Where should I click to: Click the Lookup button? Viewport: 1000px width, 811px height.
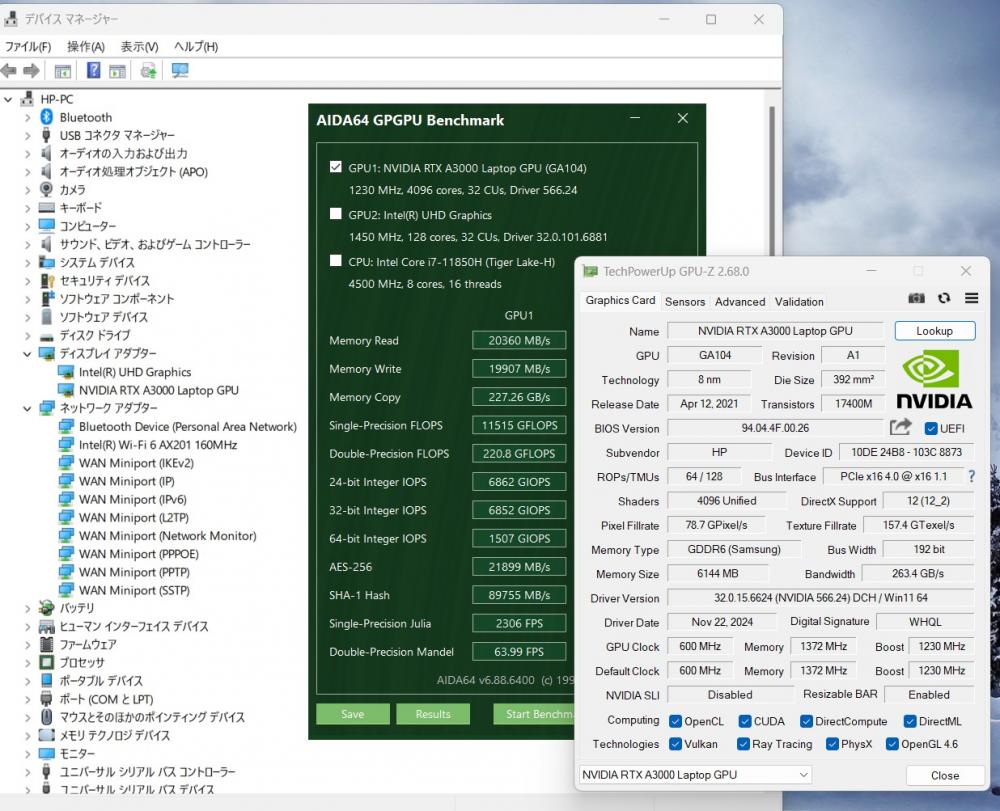[934, 331]
